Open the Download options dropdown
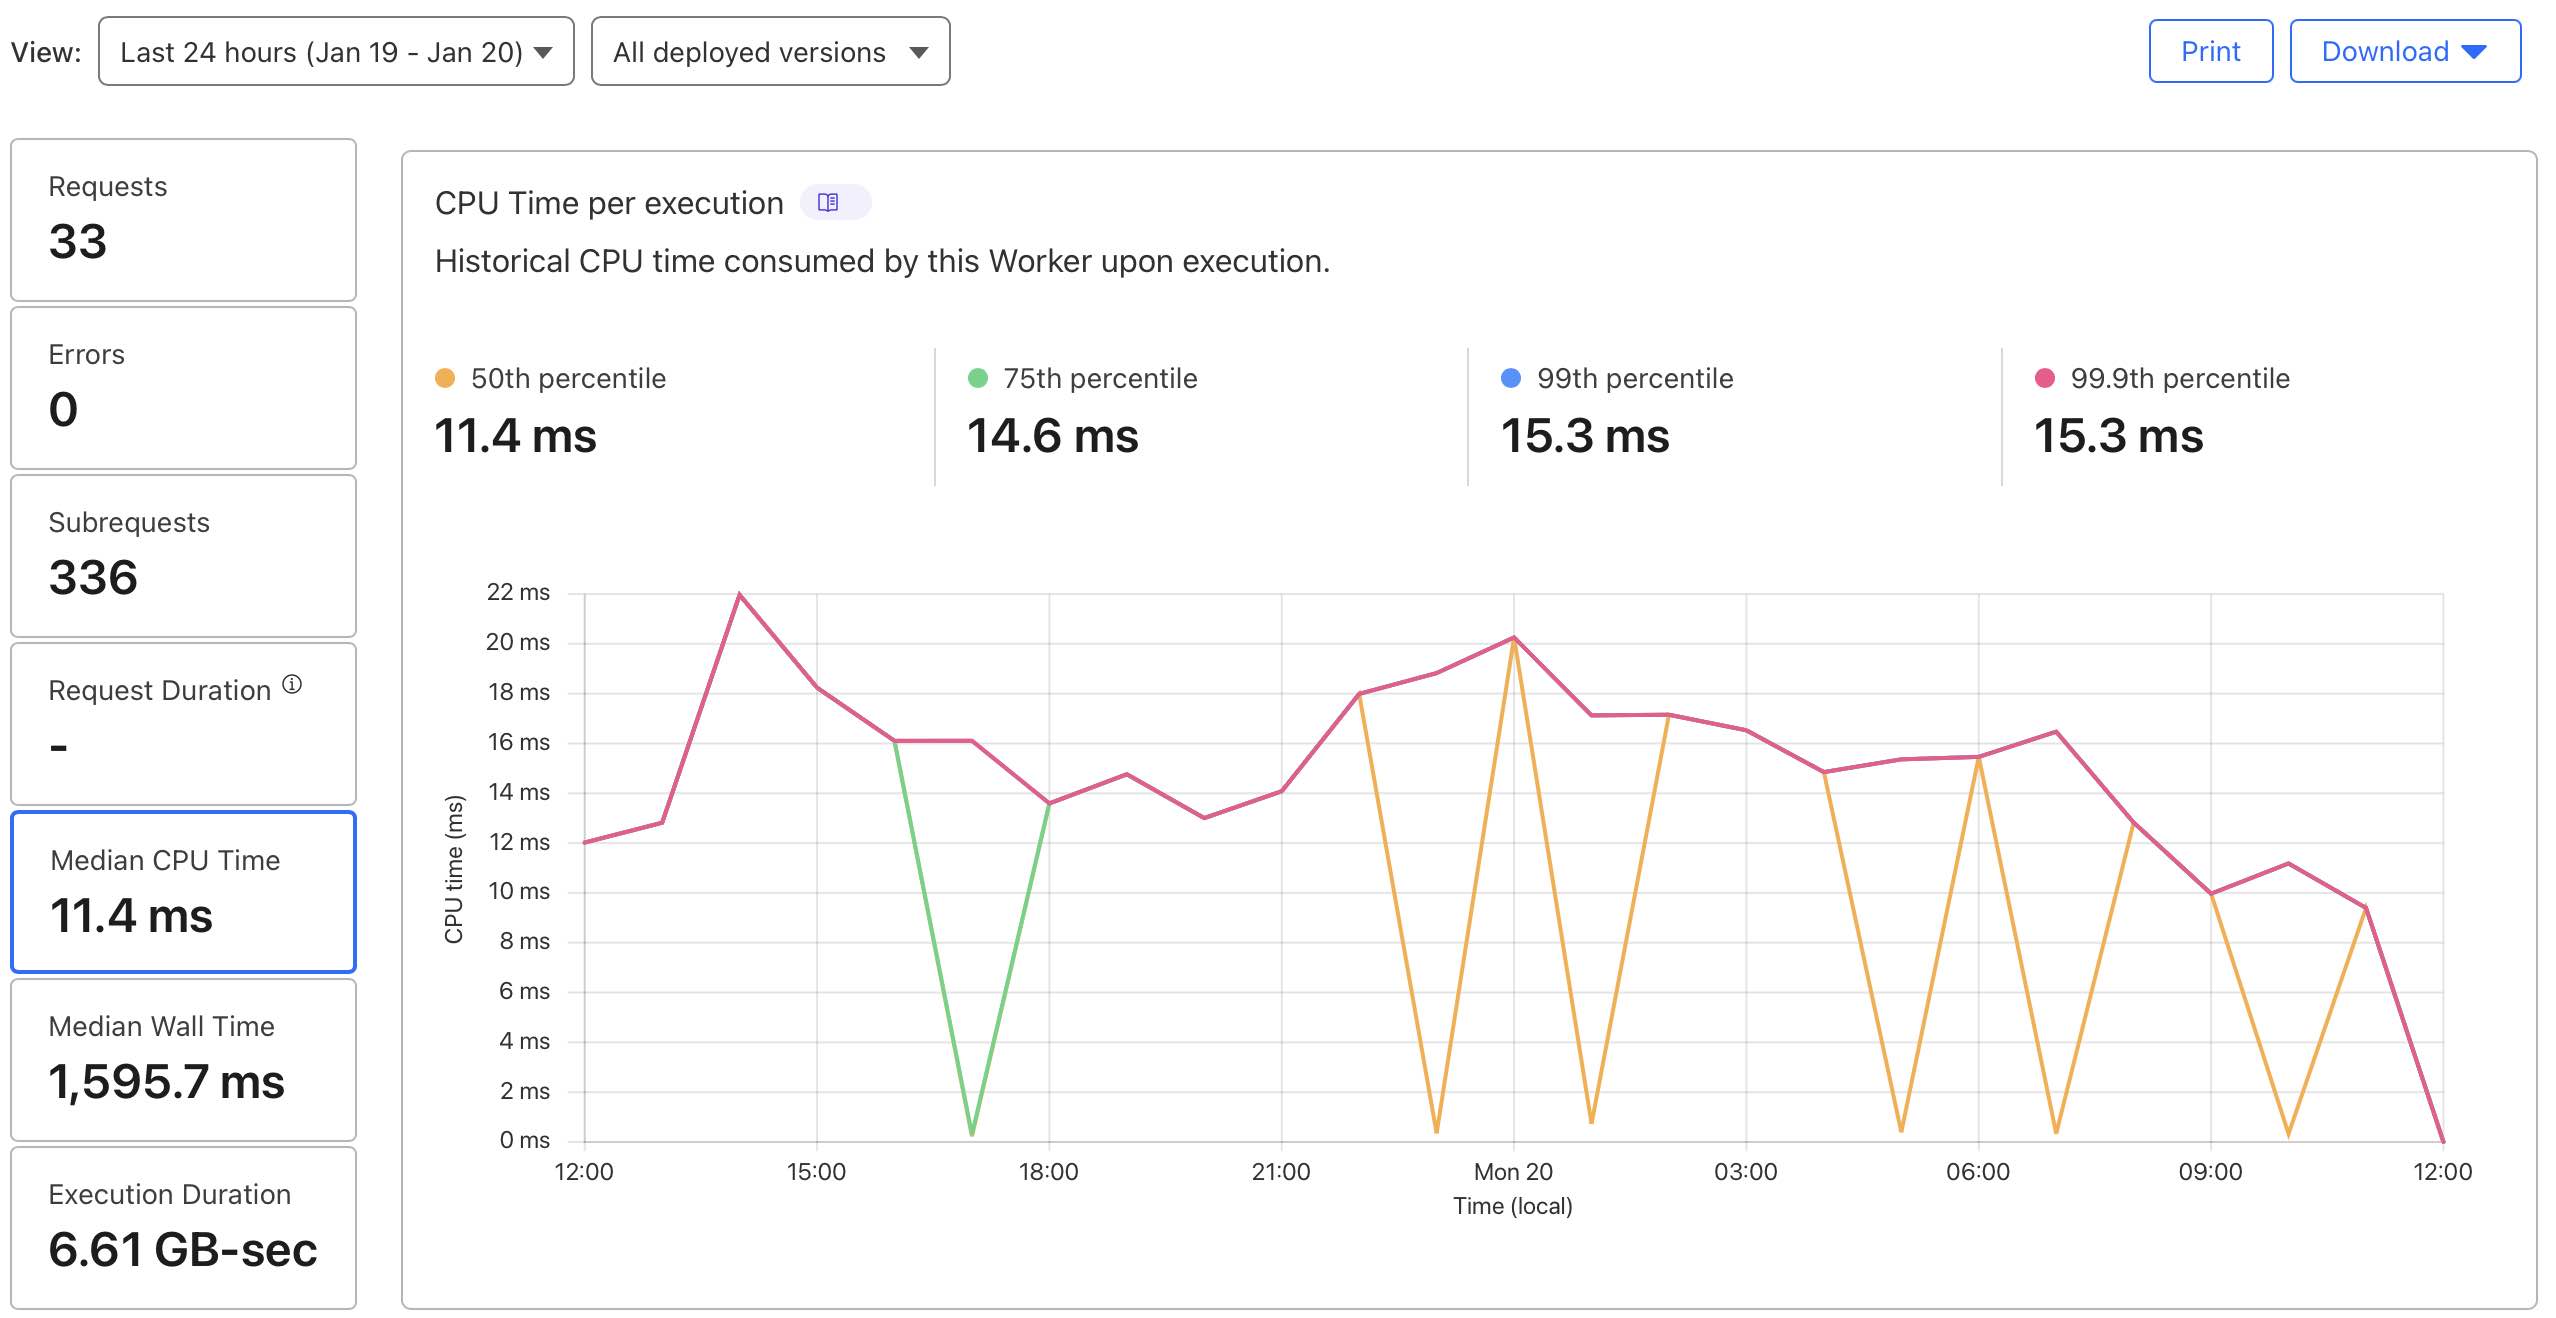 click(2403, 51)
